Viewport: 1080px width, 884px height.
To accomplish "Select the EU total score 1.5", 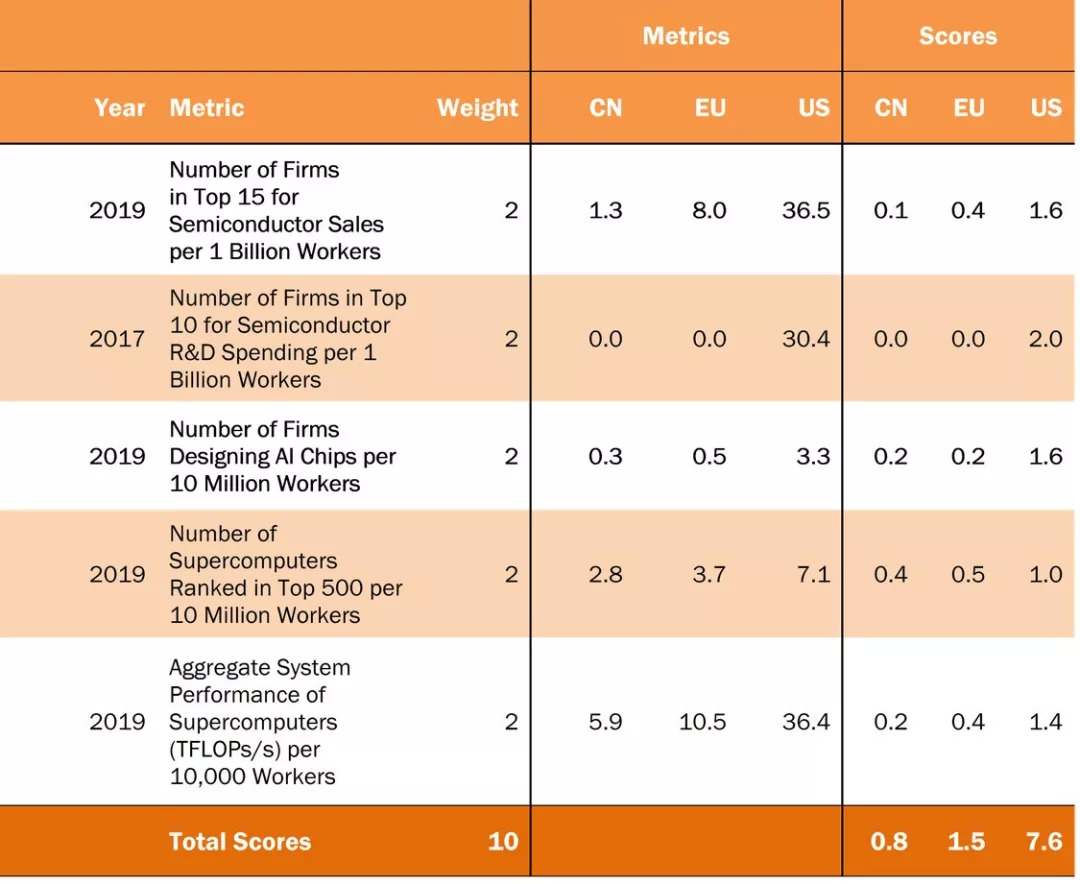I will point(966,842).
